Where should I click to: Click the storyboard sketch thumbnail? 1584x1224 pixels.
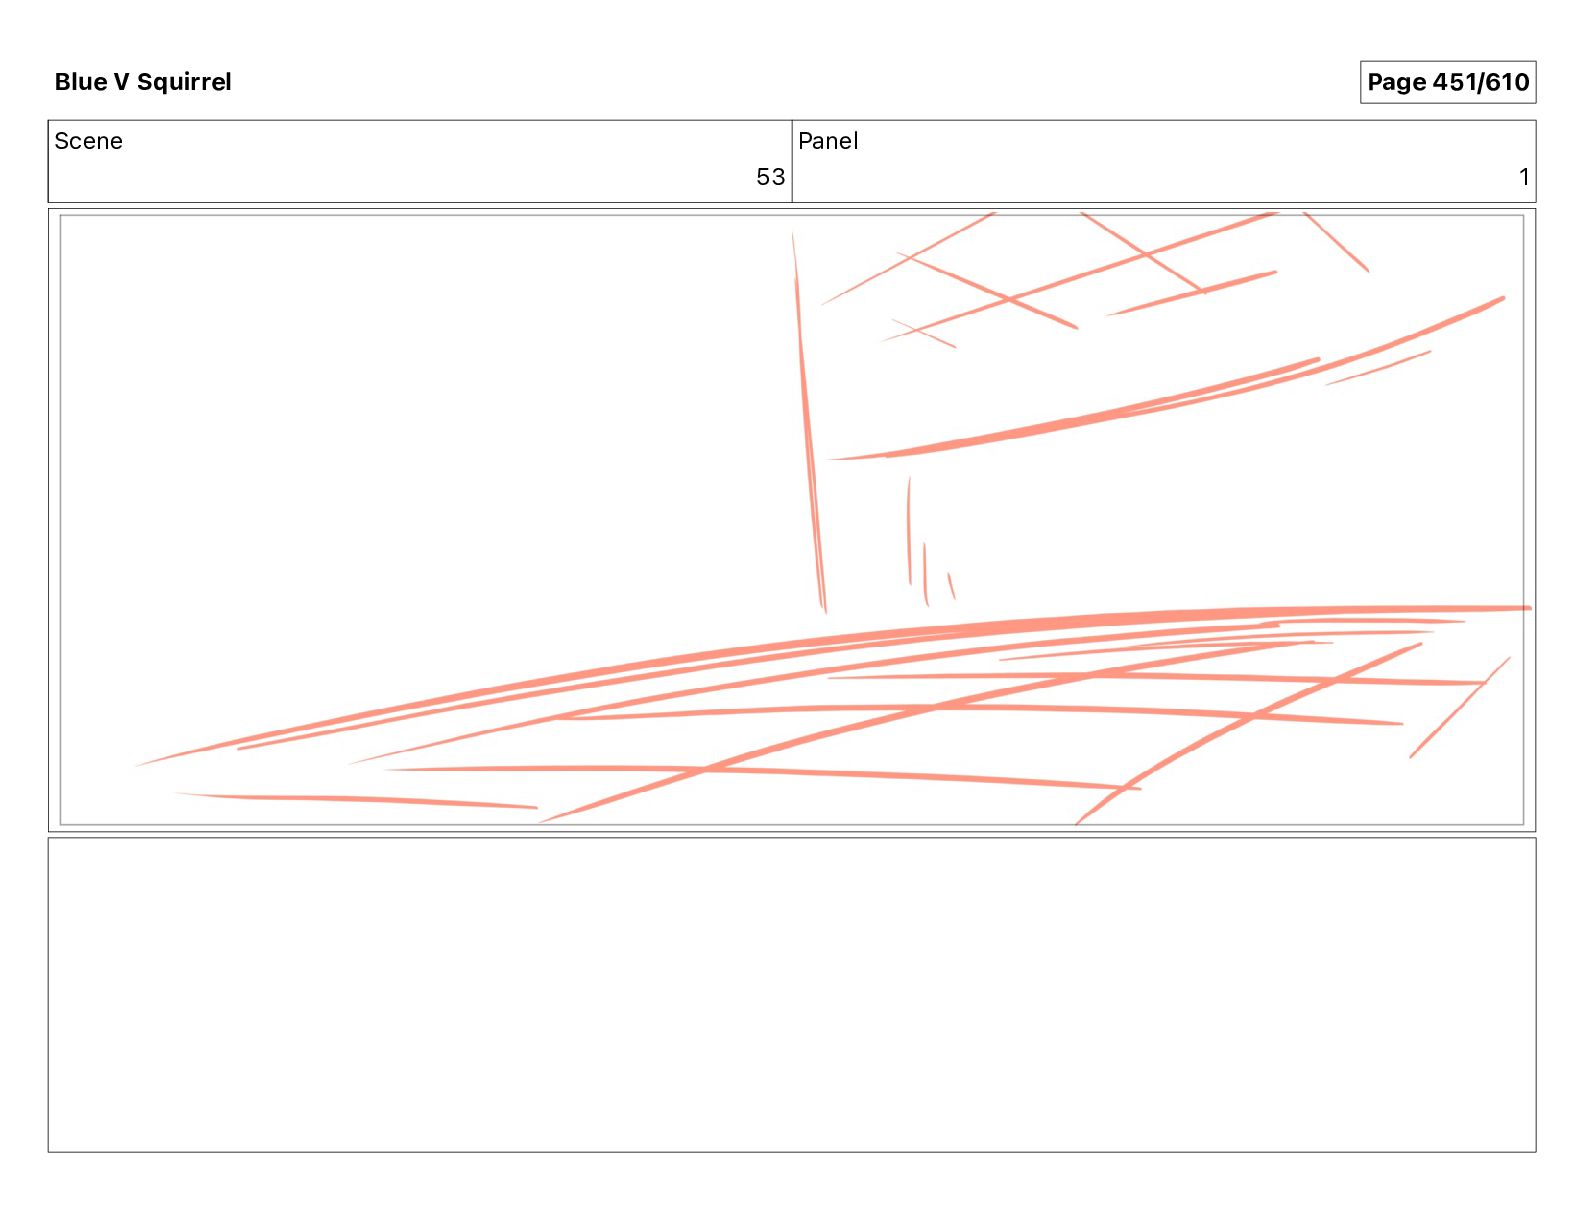792,520
